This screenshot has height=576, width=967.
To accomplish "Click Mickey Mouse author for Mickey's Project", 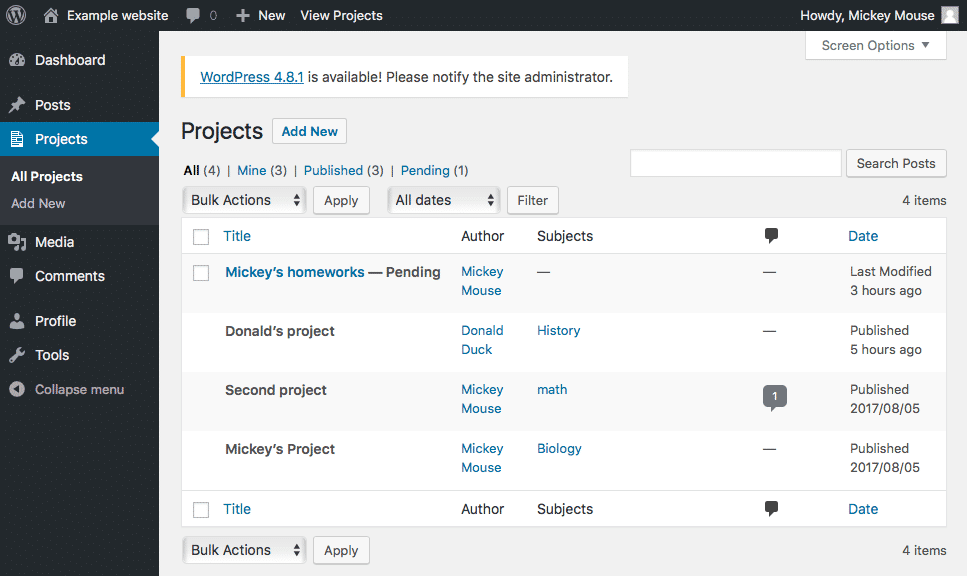I will click(x=482, y=458).
